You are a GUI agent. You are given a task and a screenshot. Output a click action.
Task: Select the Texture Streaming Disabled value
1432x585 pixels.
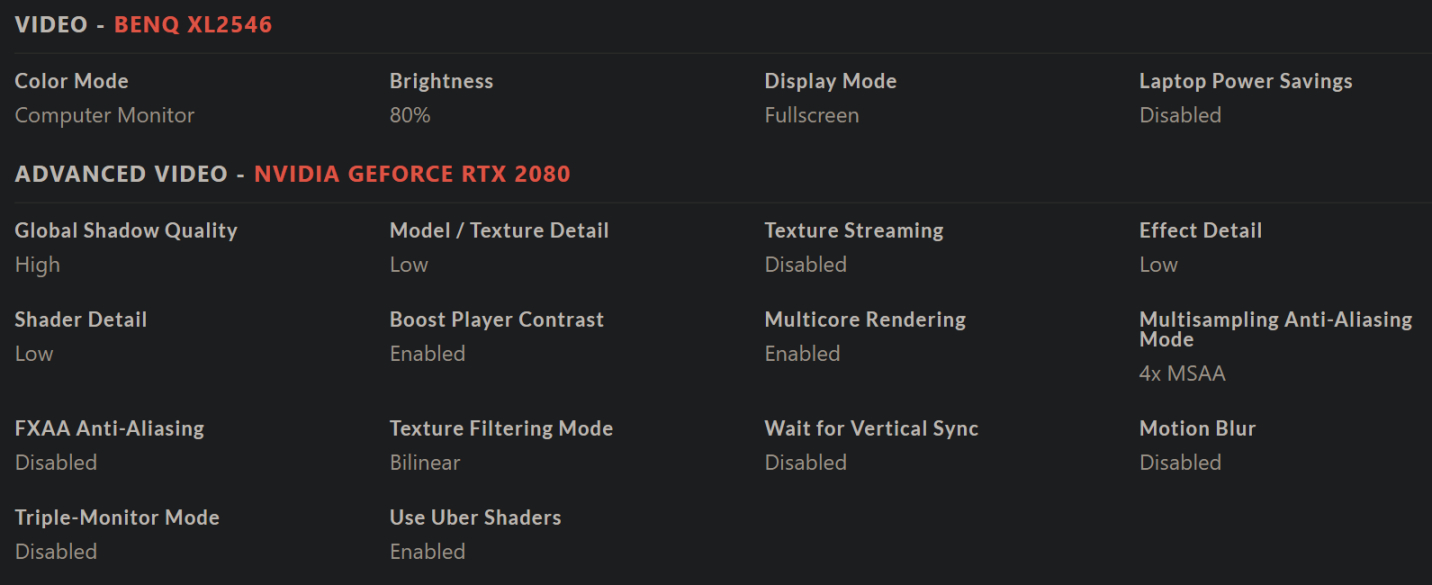(806, 264)
